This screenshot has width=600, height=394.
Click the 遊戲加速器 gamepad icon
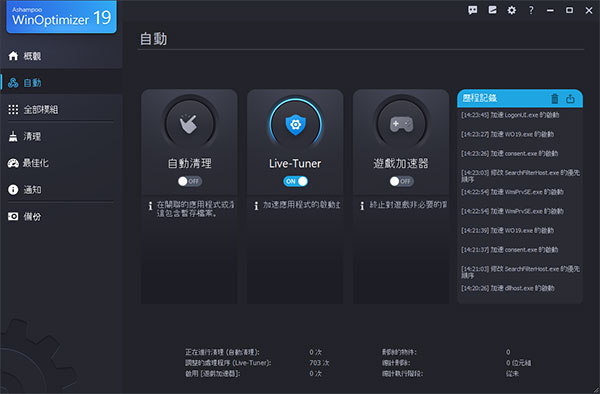[x=401, y=124]
